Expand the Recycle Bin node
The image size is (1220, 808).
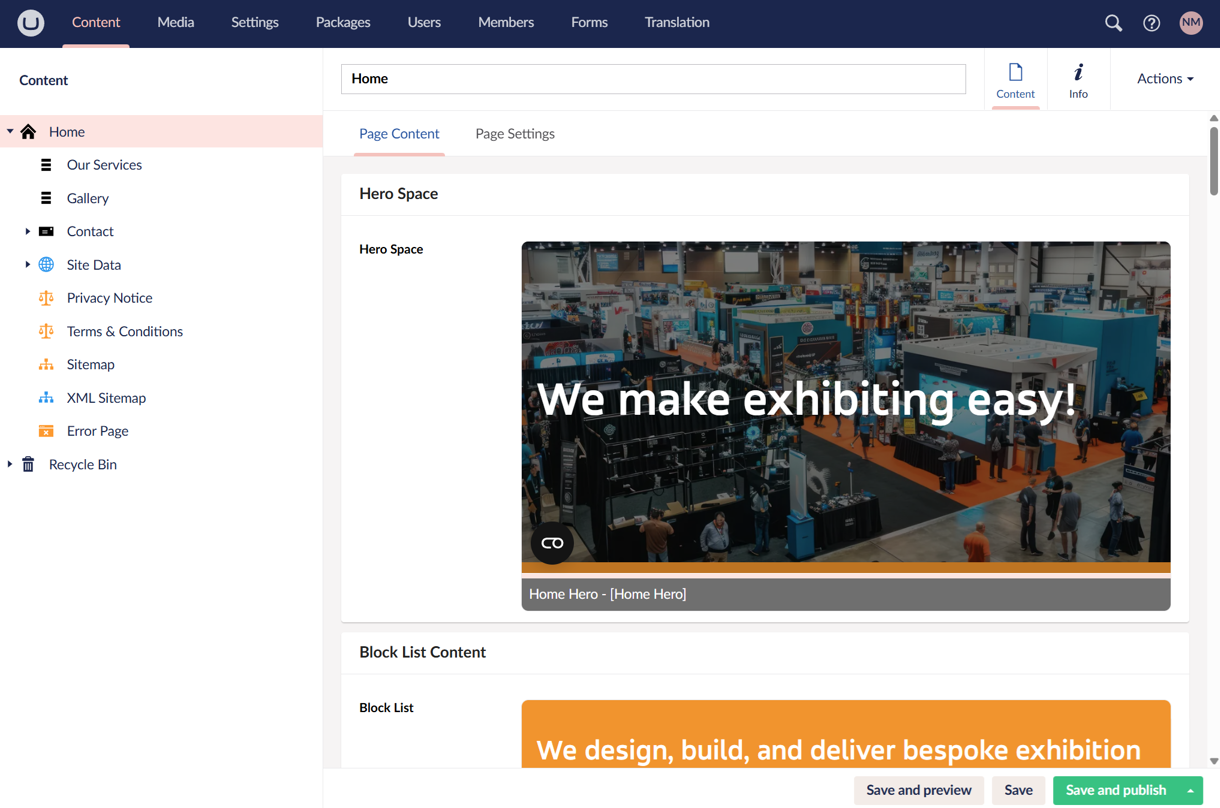click(10, 464)
